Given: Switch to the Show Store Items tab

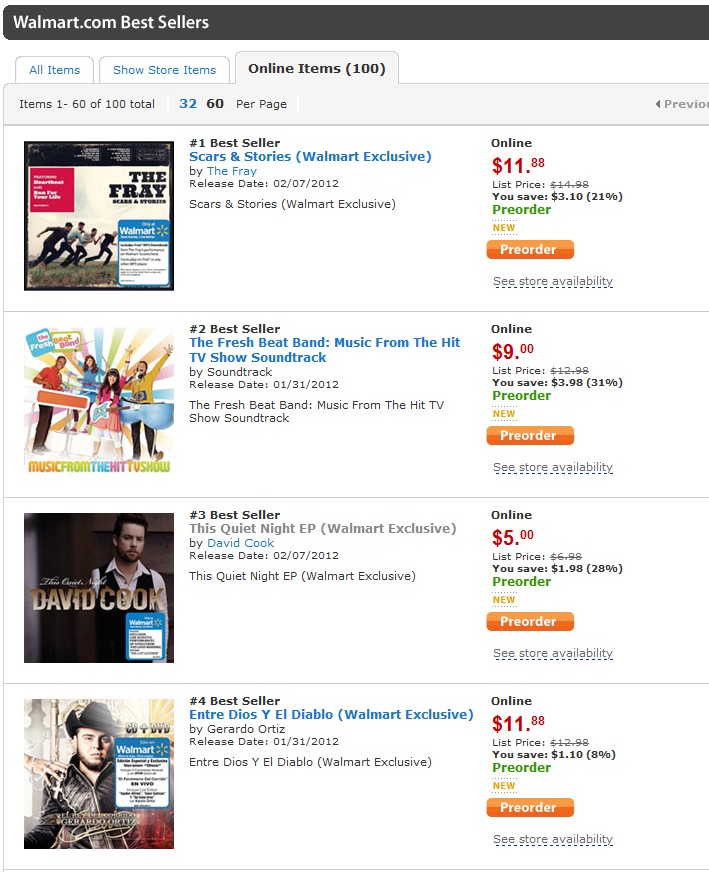Looking at the screenshot, I should tap(164, 70).
